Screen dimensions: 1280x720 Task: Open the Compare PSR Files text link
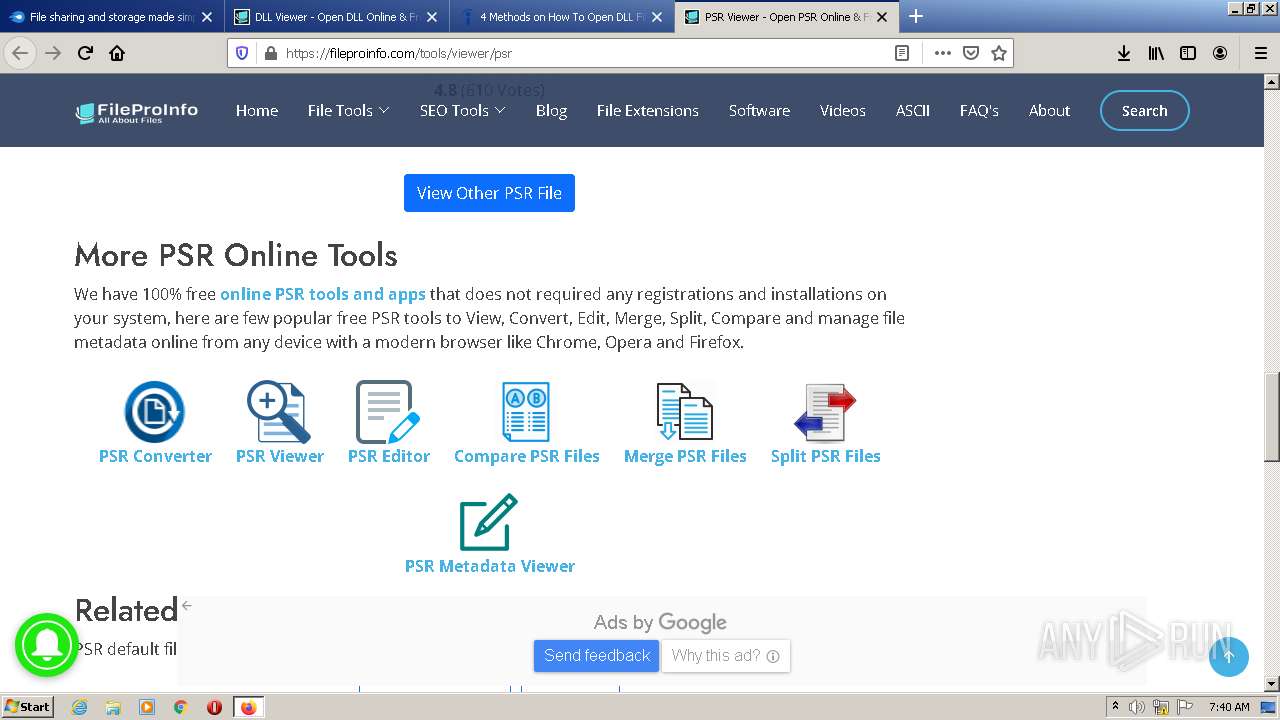click(x=526, y=456)
